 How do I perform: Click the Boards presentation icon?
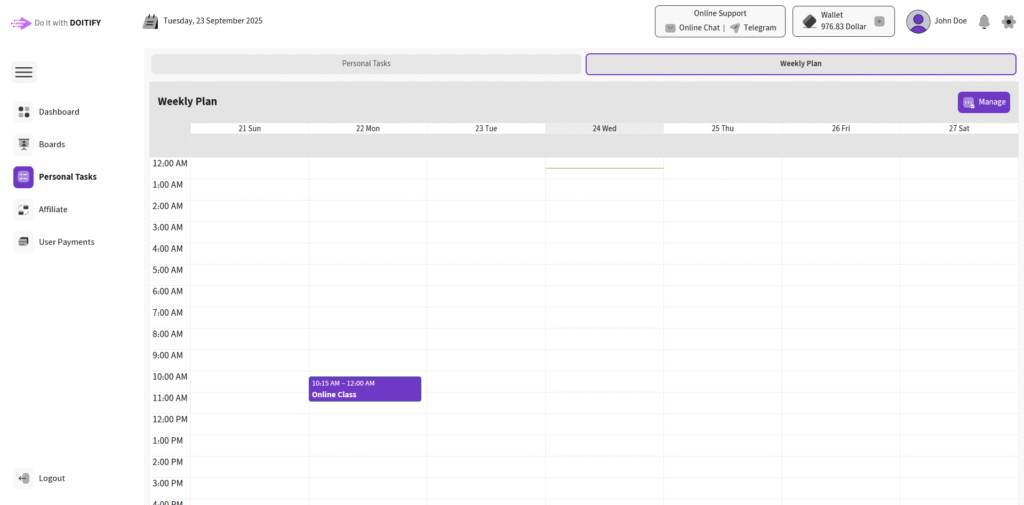point(24,144)
